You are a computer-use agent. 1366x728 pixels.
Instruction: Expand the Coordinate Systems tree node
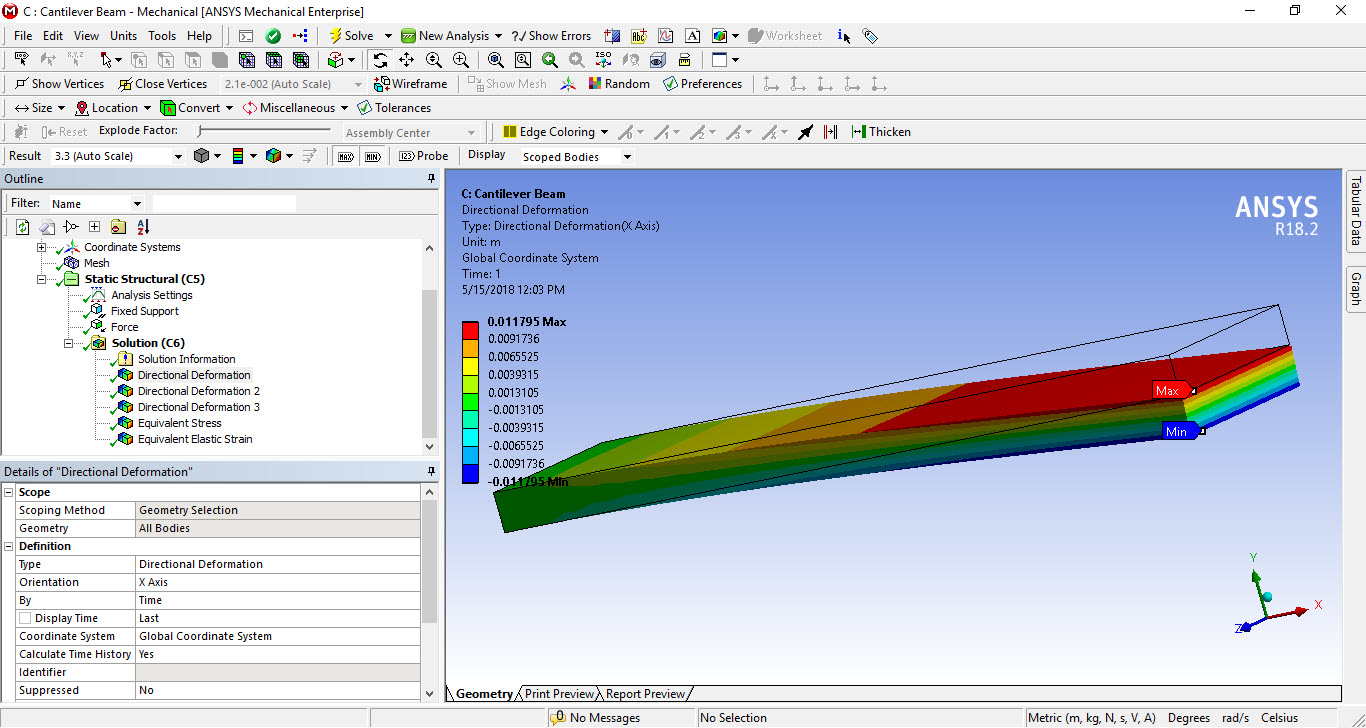[x=42, y=247]
